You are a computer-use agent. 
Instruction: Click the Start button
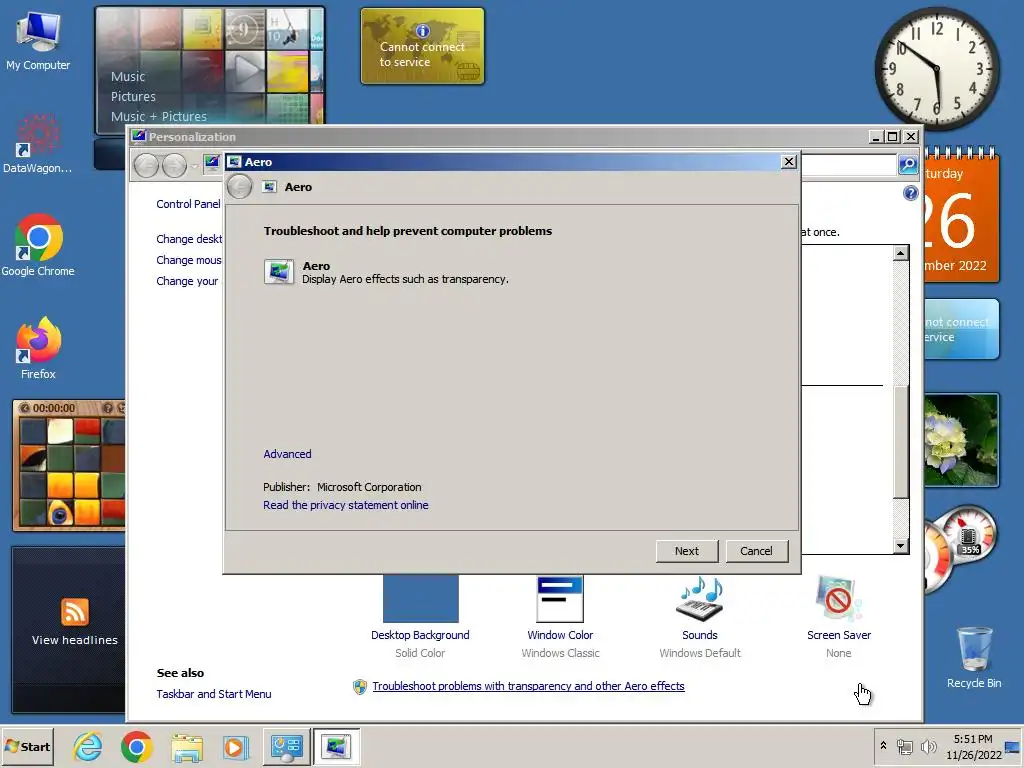pyautogui.click(x=27, y=746)
